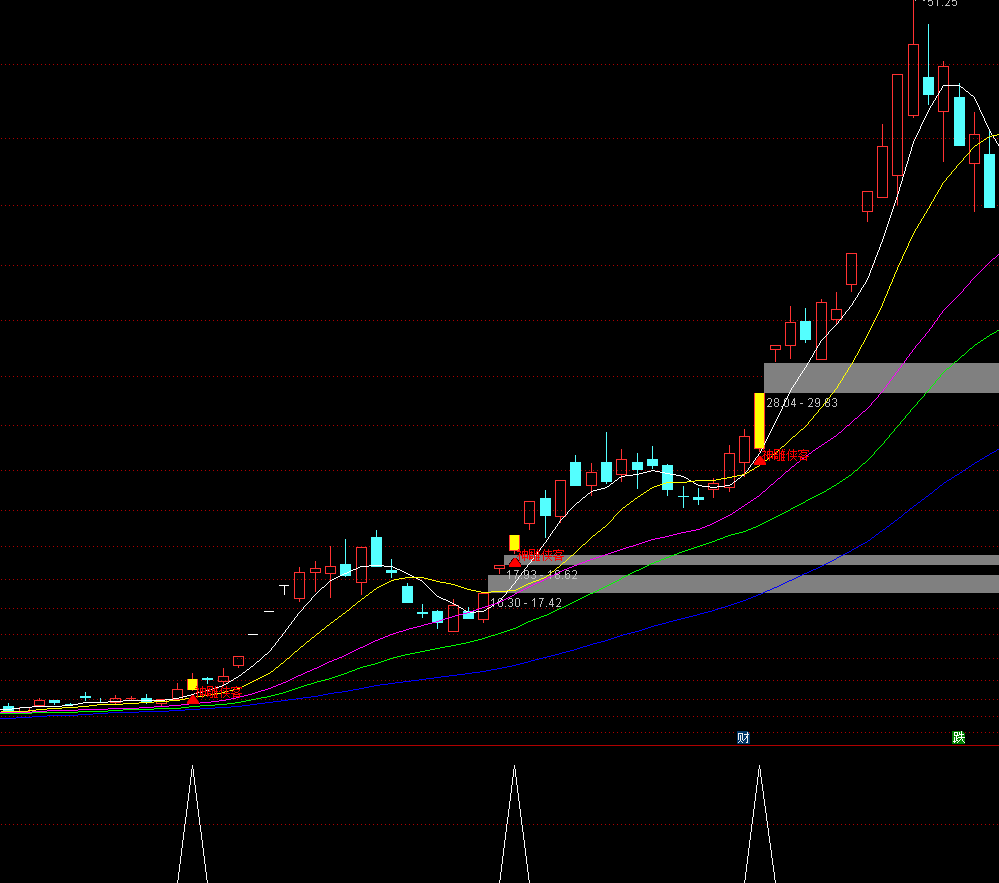Click the 17.93 - 18.62 price range label
999x883 pixels.
(x=542, y=575)
